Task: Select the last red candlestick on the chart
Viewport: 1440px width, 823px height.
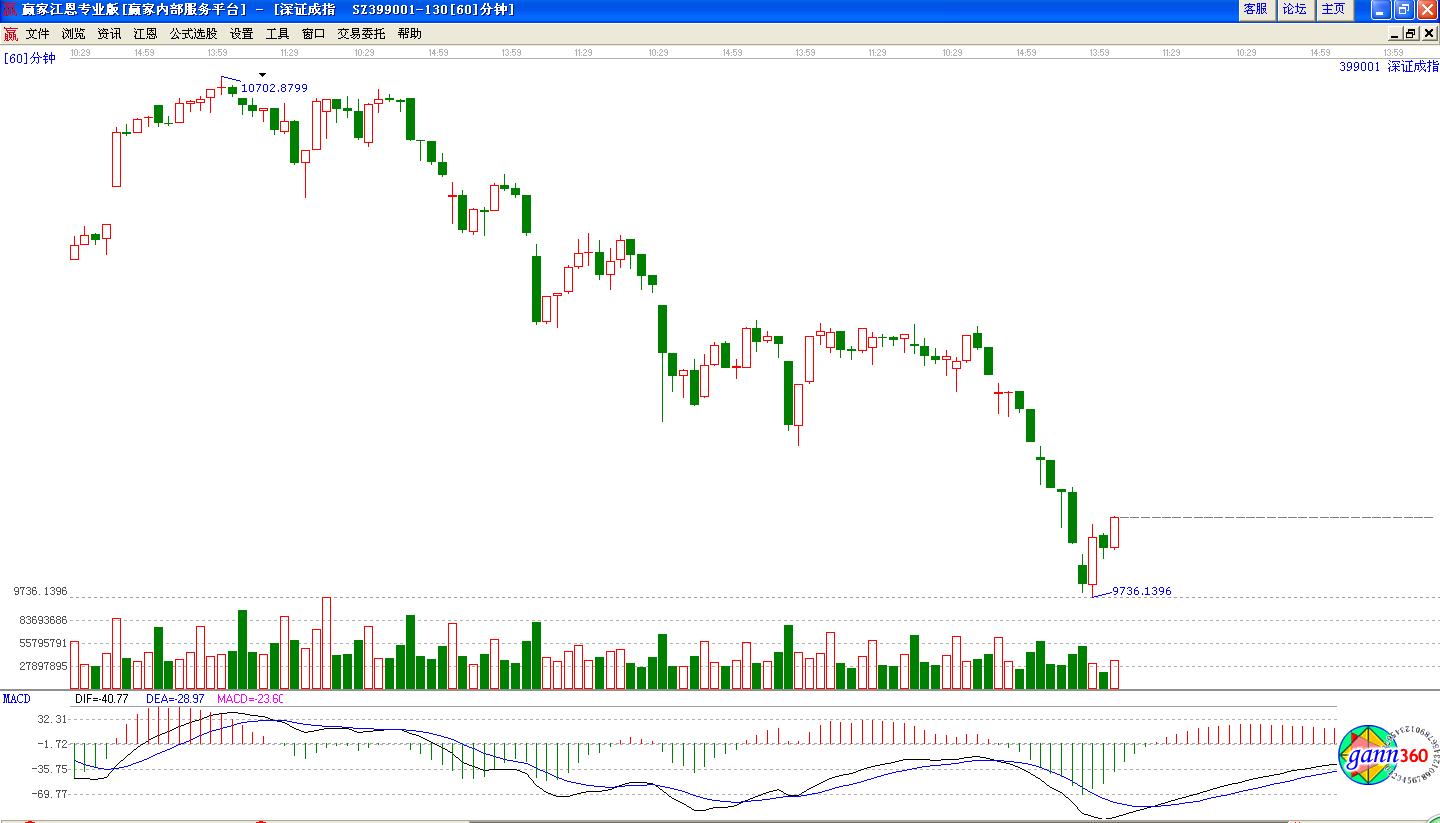Action: pos(1114,532)
